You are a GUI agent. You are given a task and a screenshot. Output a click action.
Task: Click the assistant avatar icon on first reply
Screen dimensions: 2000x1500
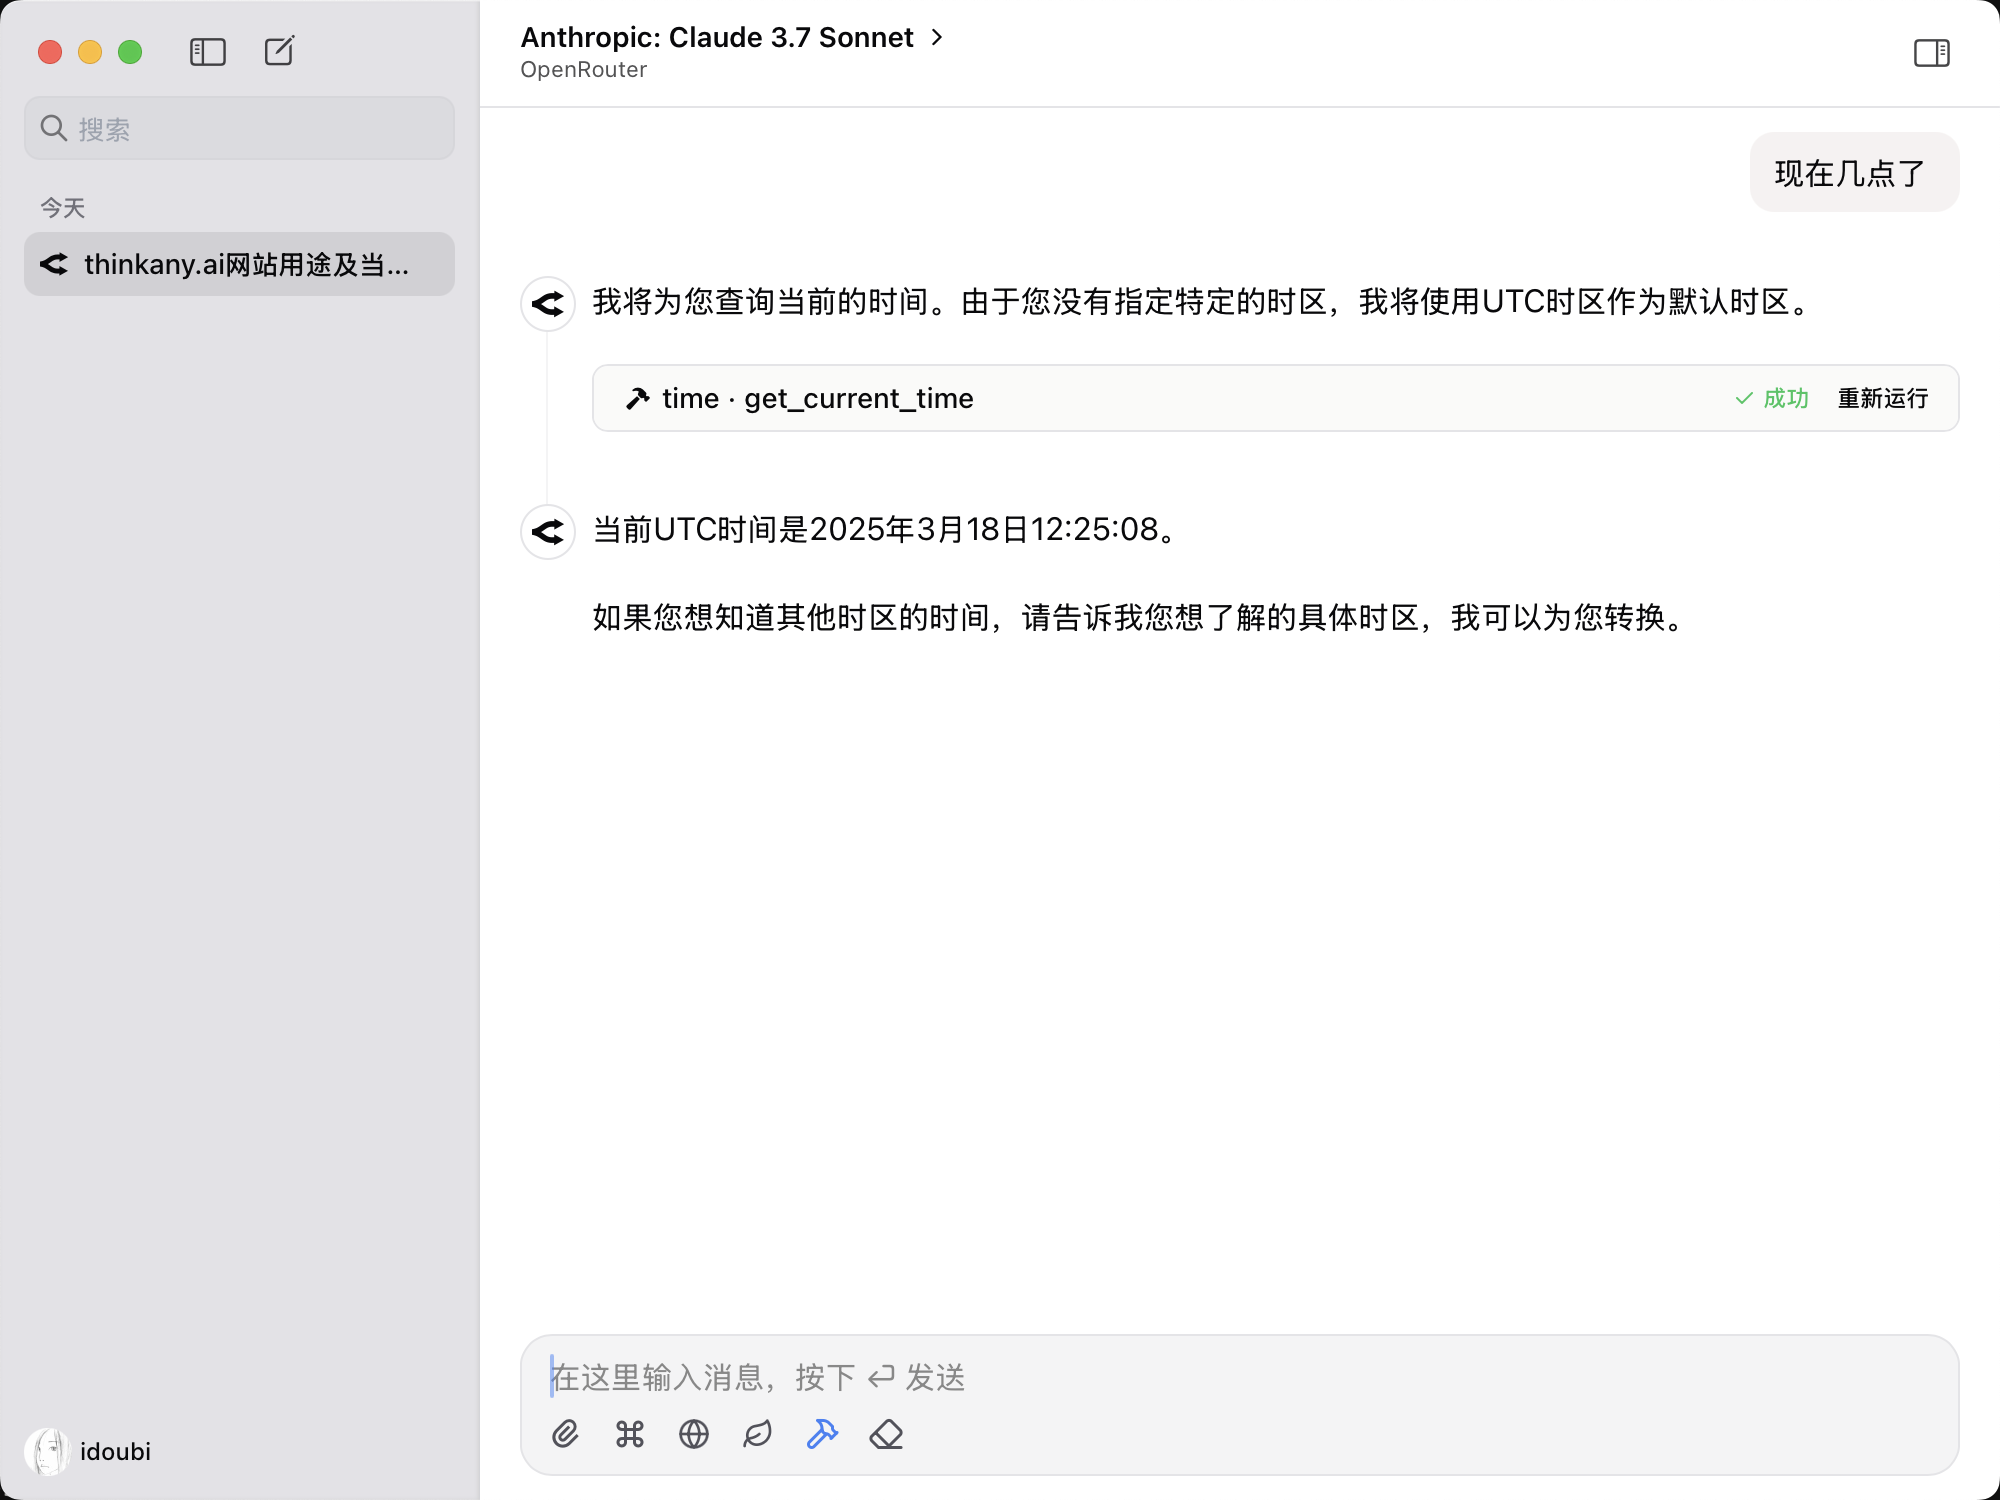[x=548, y=304]
